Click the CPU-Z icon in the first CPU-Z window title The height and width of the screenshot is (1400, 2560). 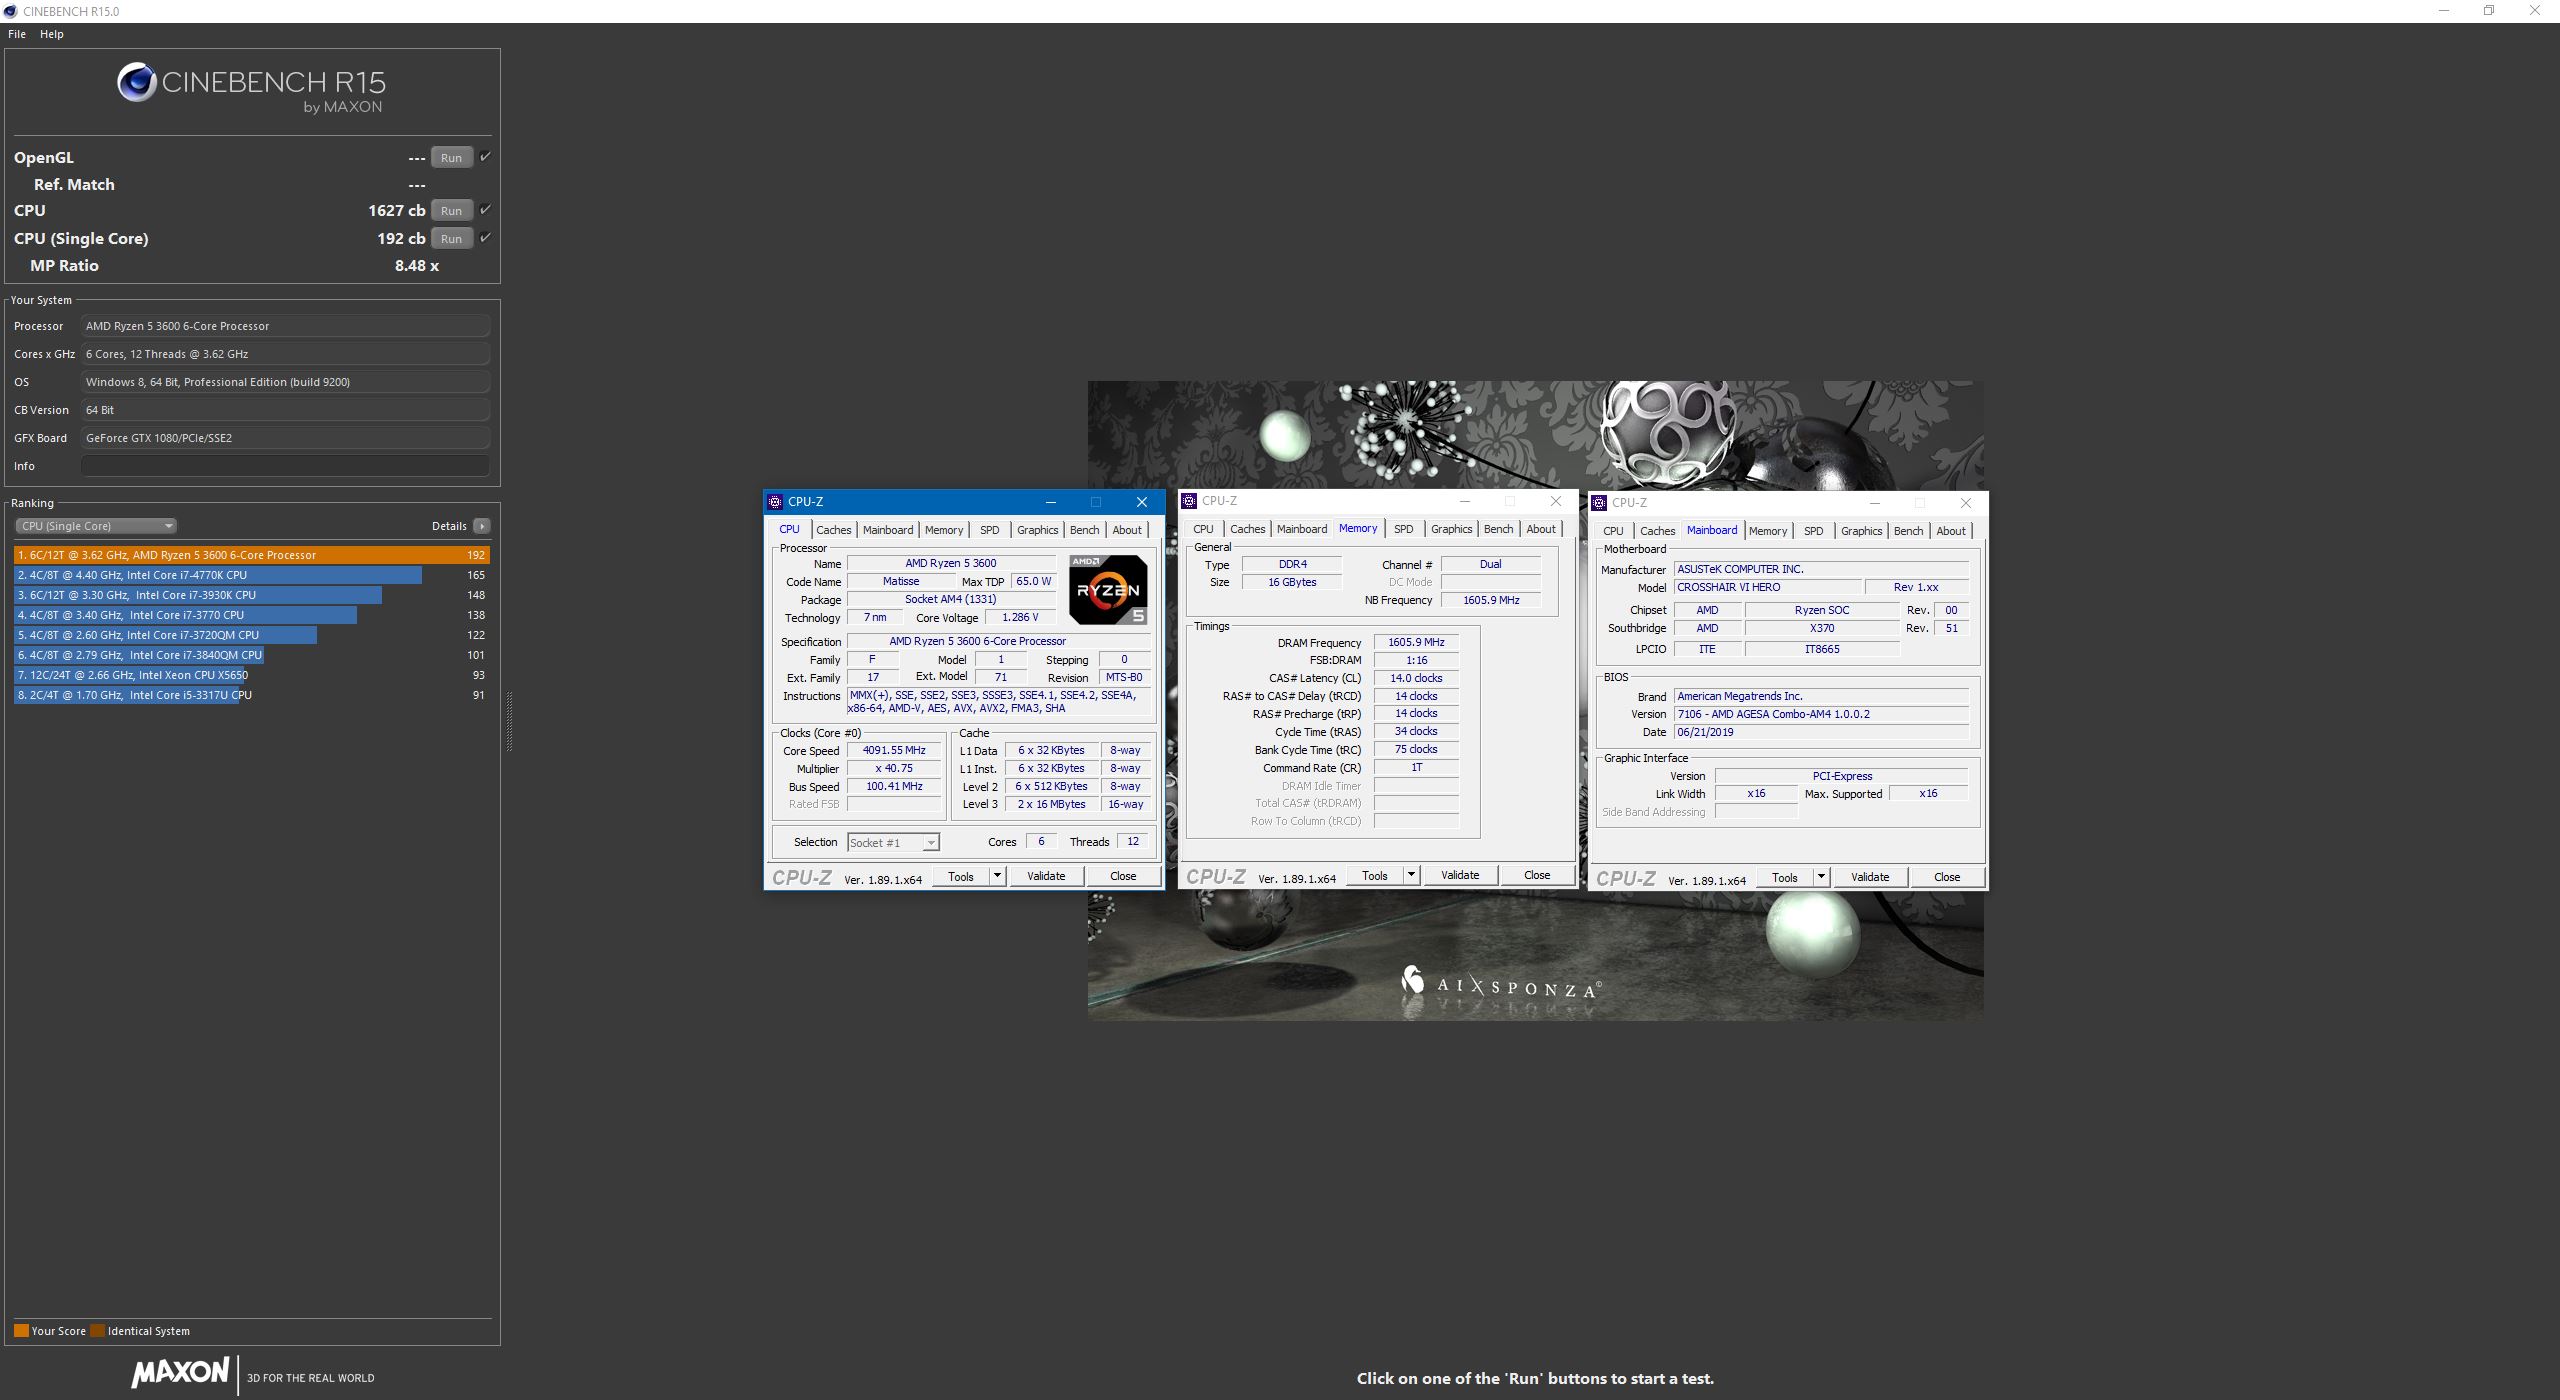click(775, 502)
